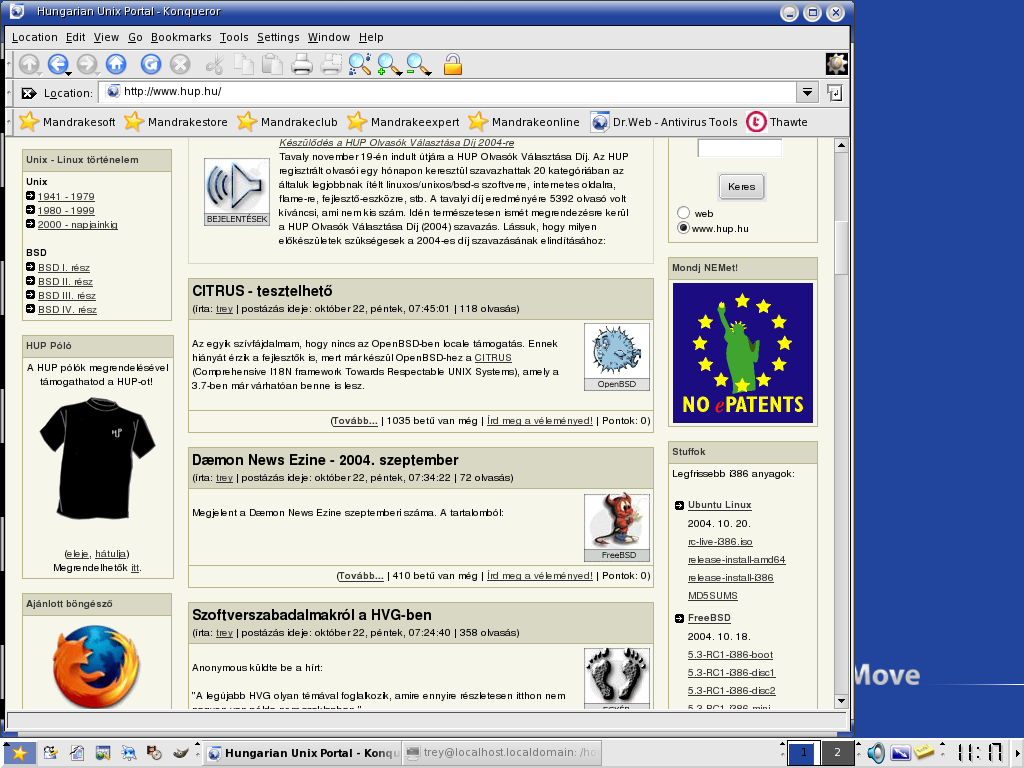
Task: Select the 'www.hup.hu' search radio button
Action: point(683,228)
